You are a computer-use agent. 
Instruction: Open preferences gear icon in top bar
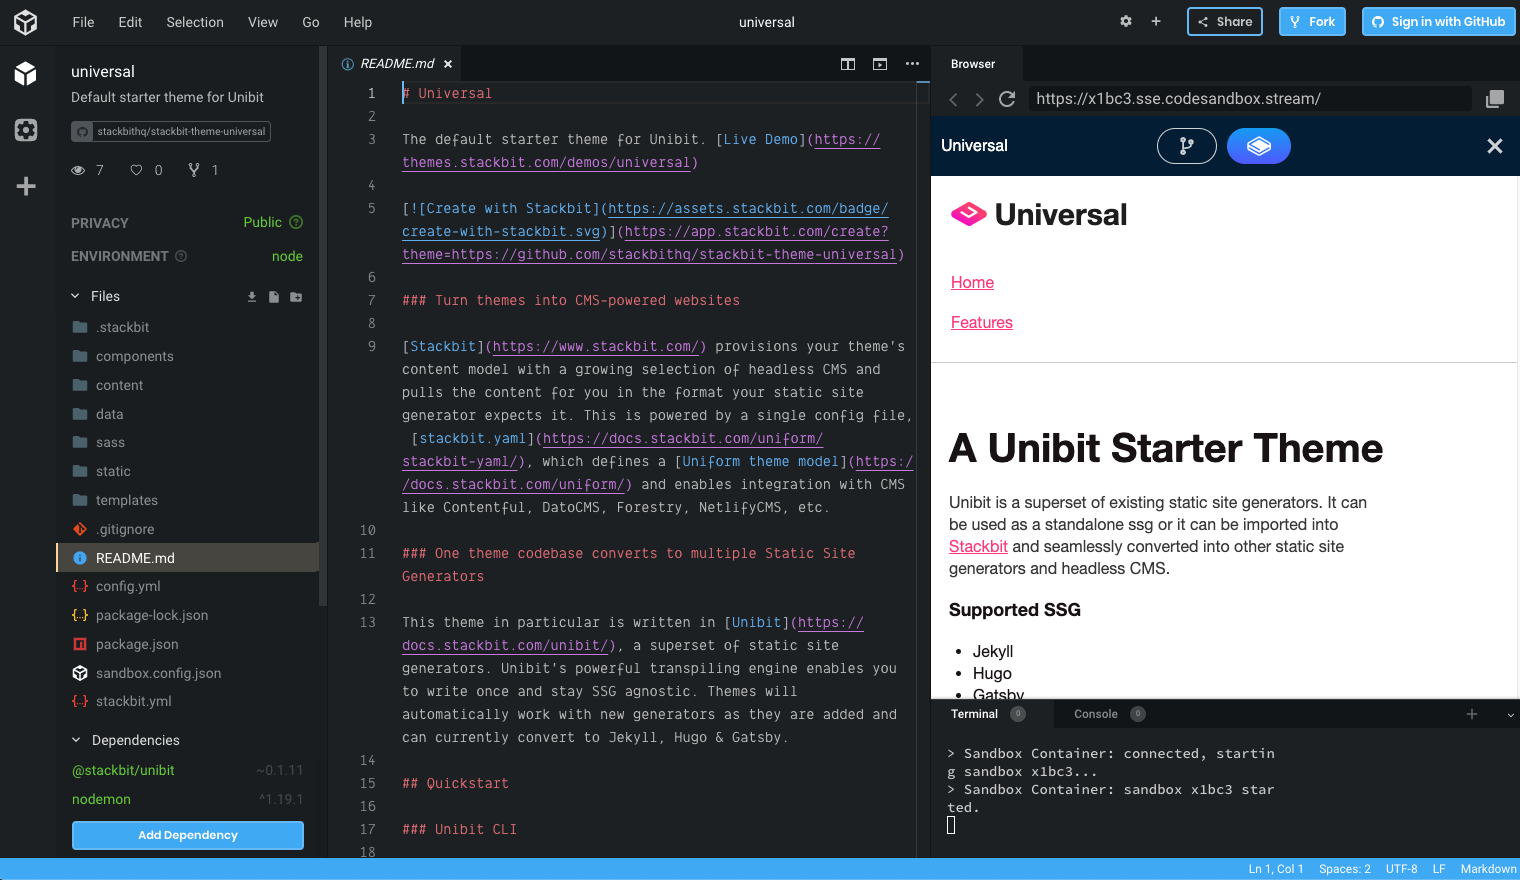[x=1126, y=21]
